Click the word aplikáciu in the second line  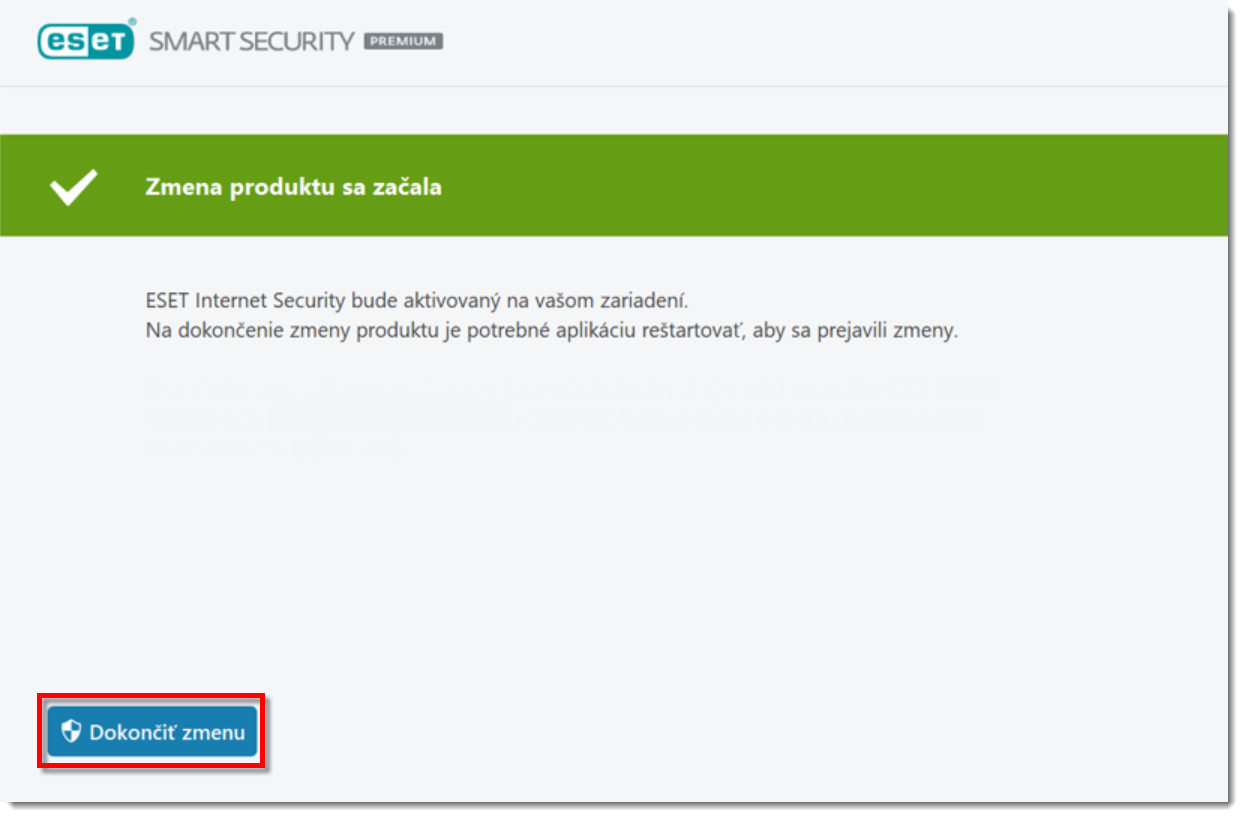(618, 331)
